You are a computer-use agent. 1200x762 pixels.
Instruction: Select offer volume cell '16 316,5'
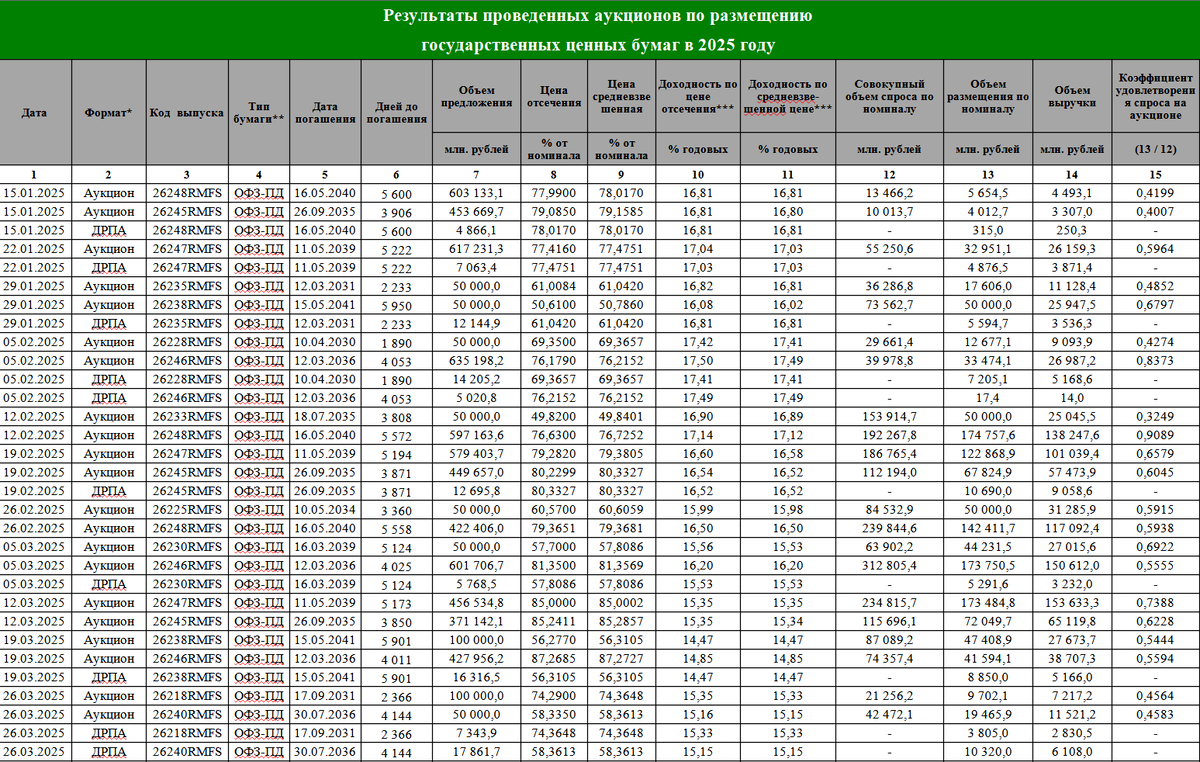pyautogui.click(x=476, y=677)
